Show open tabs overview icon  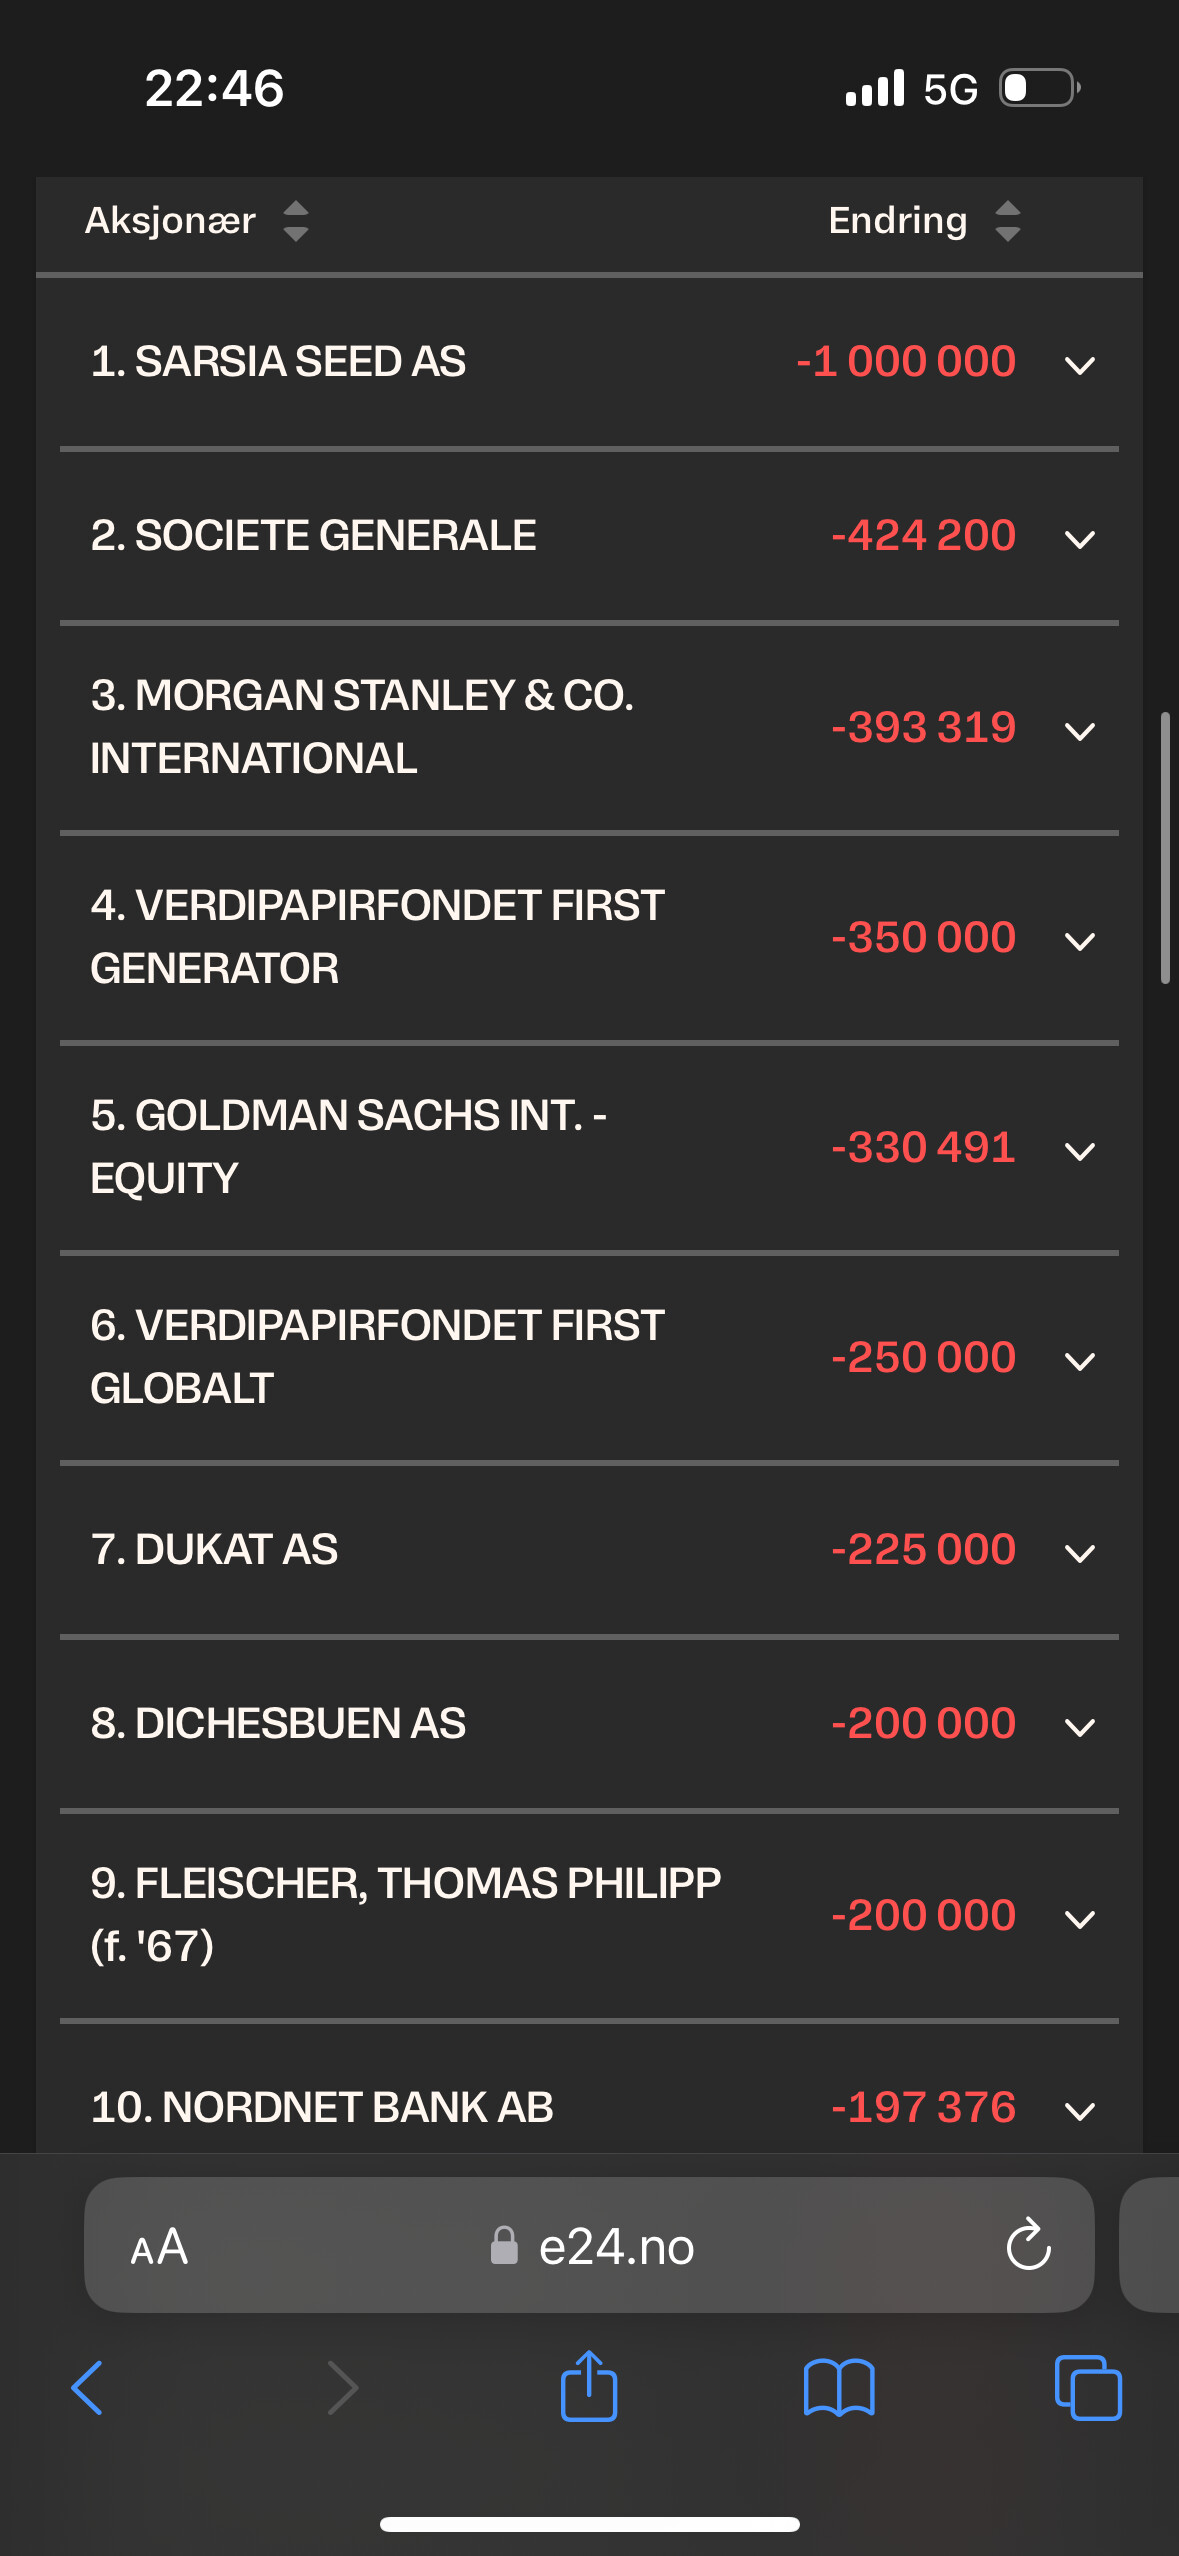pos(1088,2388)
